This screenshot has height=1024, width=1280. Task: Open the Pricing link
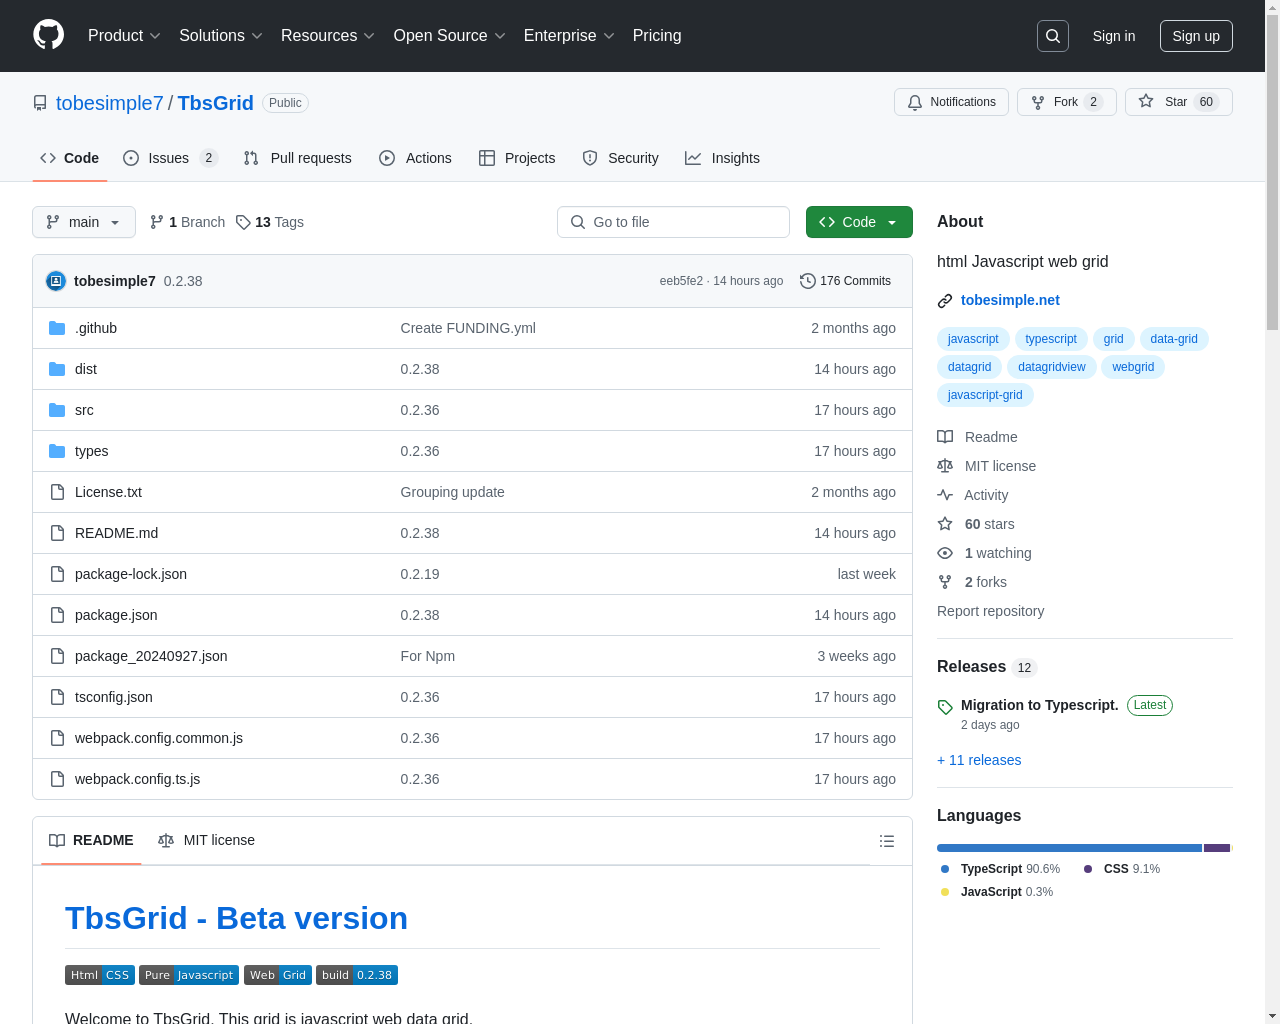[x=657, y=36]
